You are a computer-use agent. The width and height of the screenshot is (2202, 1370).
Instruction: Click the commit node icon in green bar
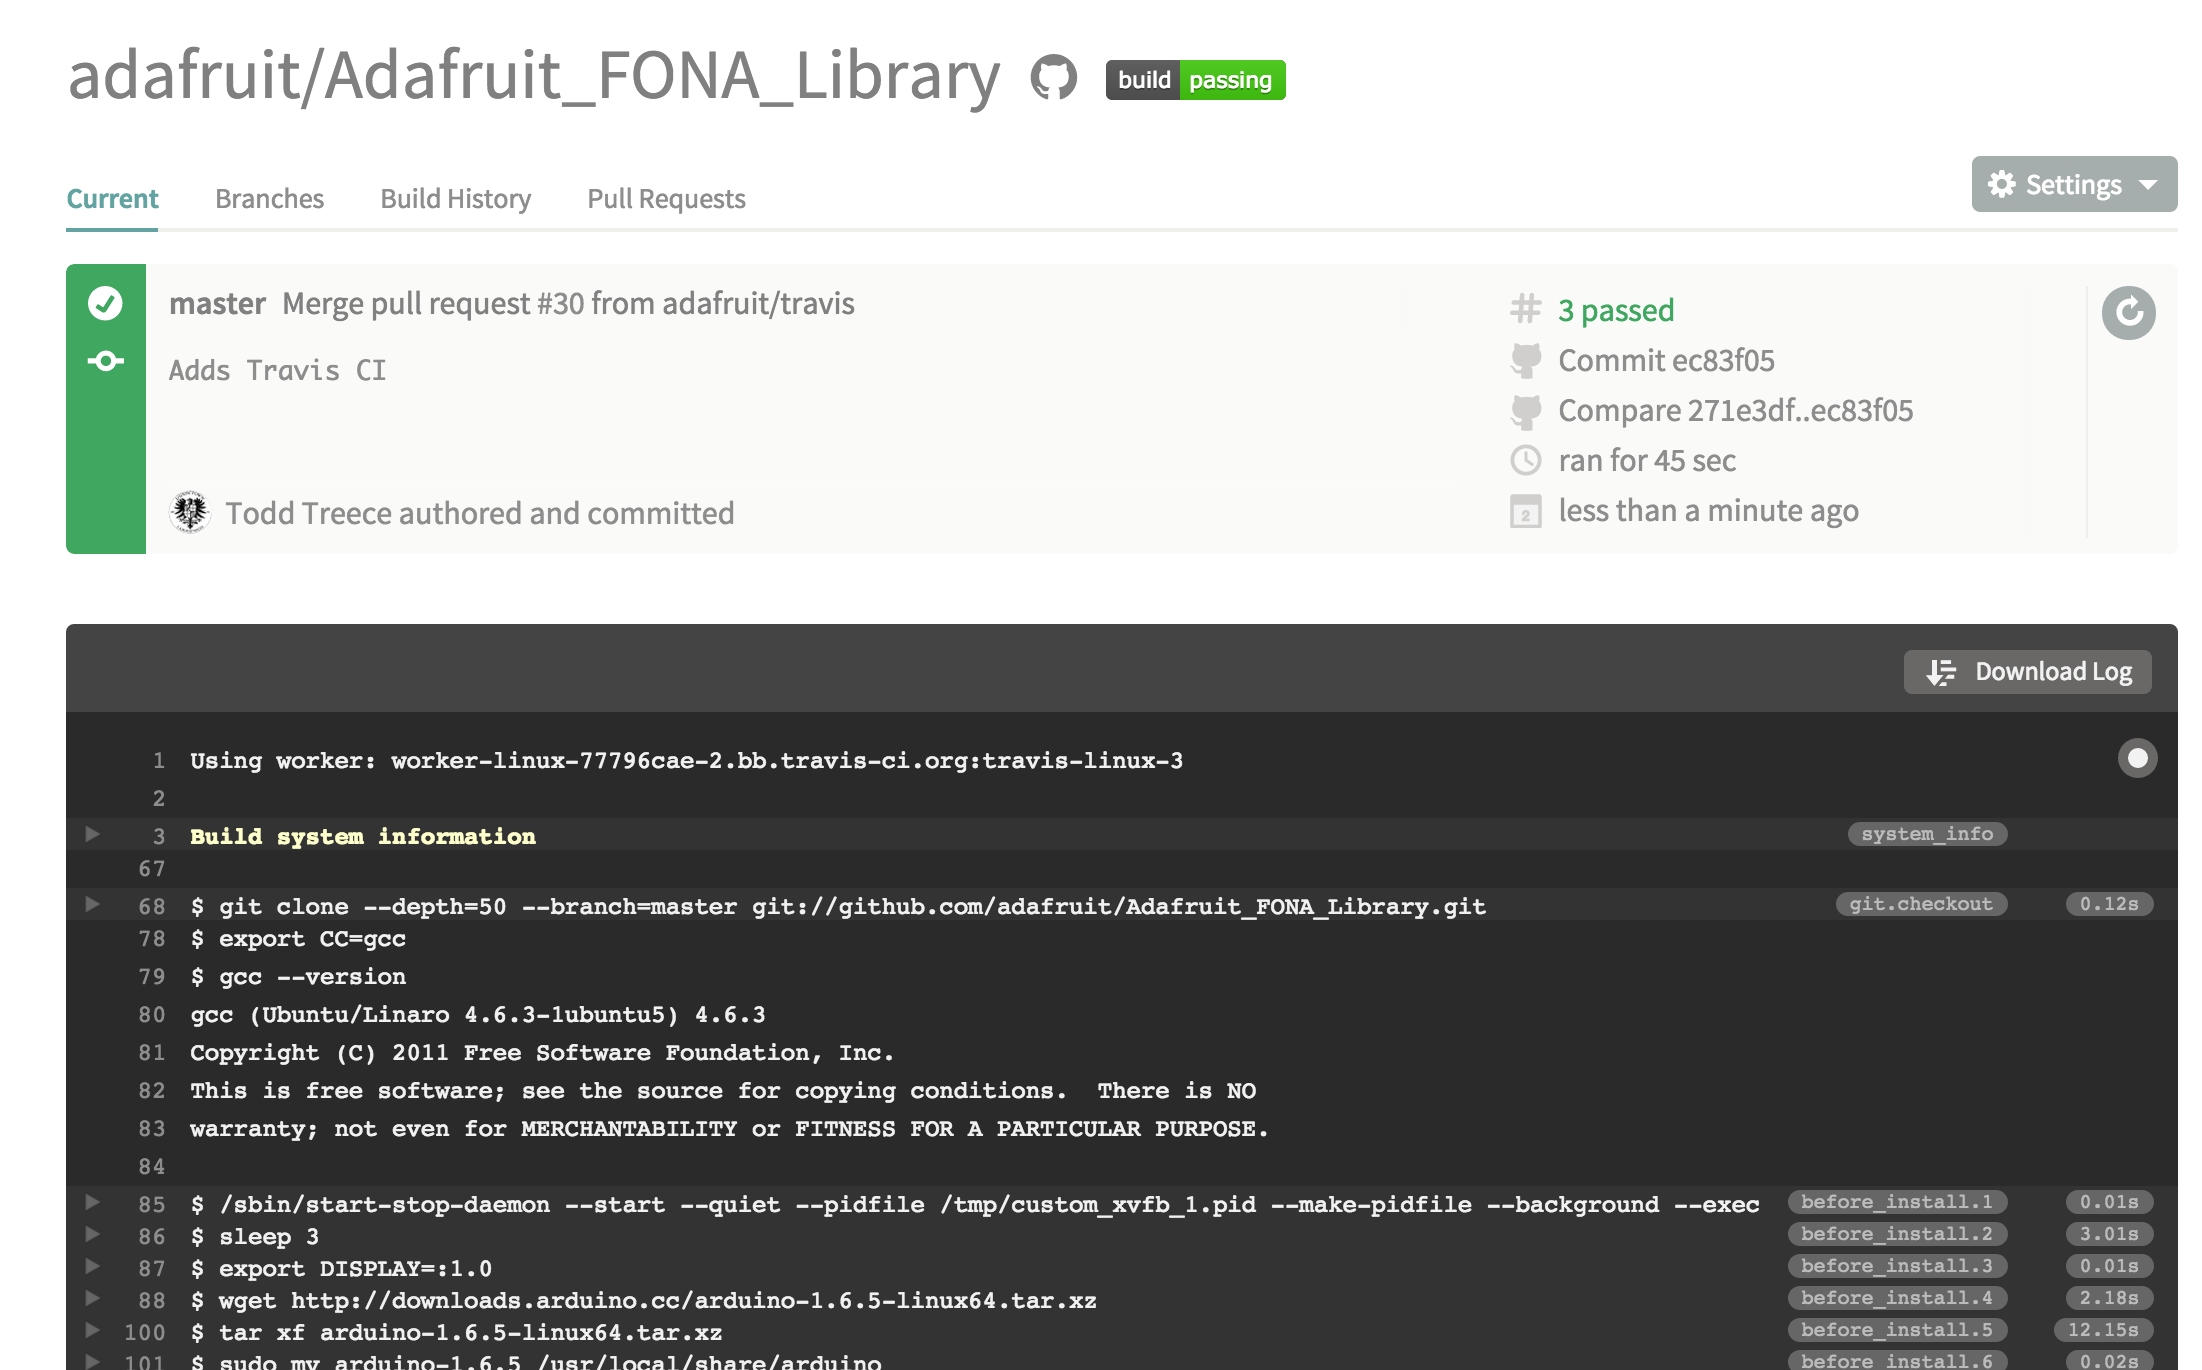105,361
